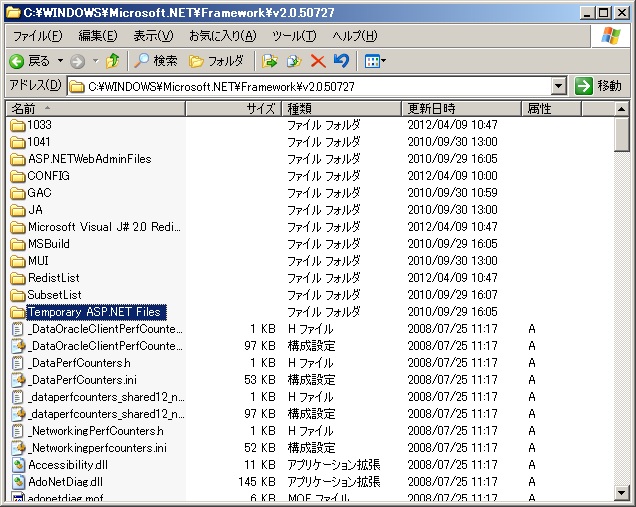Click the Copy To toolbar icon
The width and height of the screenshot is (636, 507).
[294, 61]
